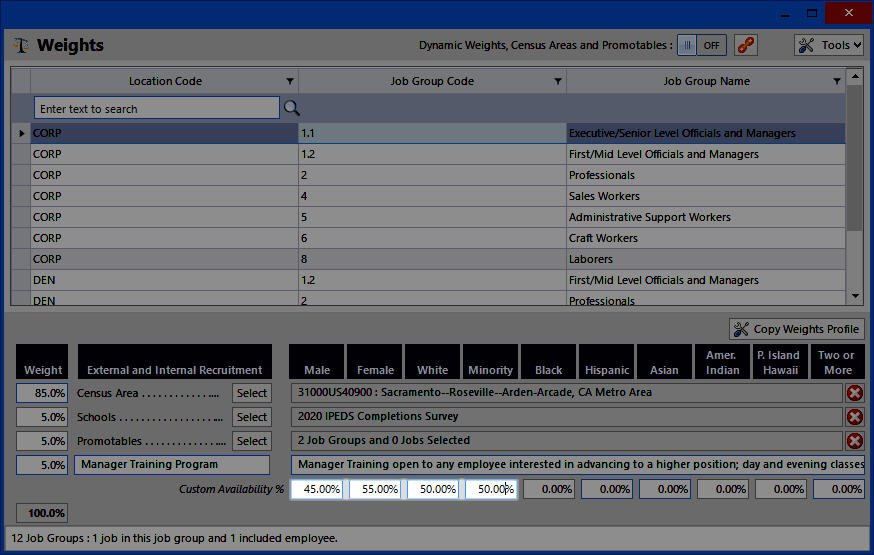
Task: Click Select button for Schools
Action: coord(252,417)
